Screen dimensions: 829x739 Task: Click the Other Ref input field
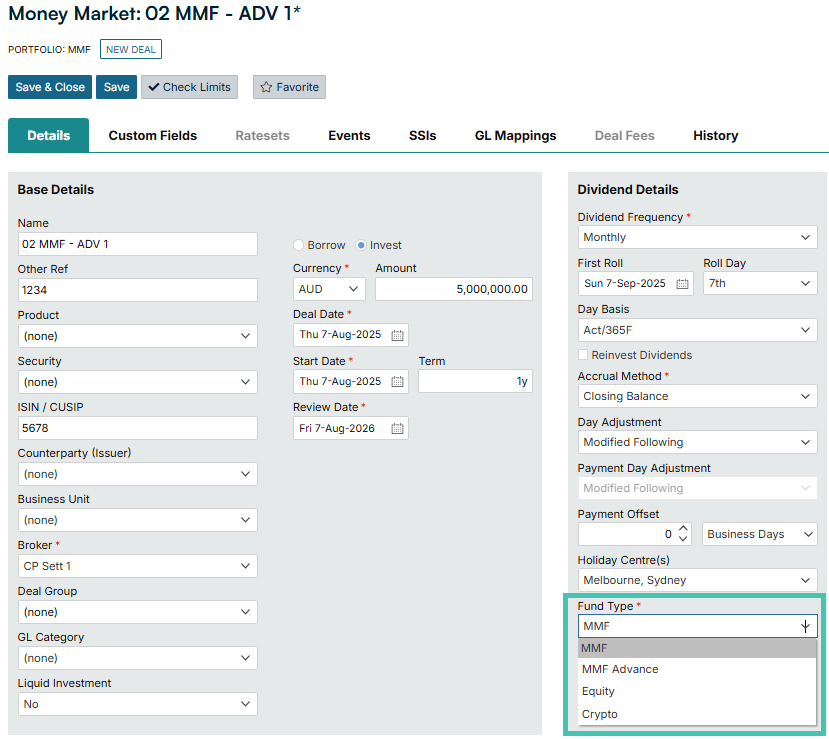tap(137, 290)
